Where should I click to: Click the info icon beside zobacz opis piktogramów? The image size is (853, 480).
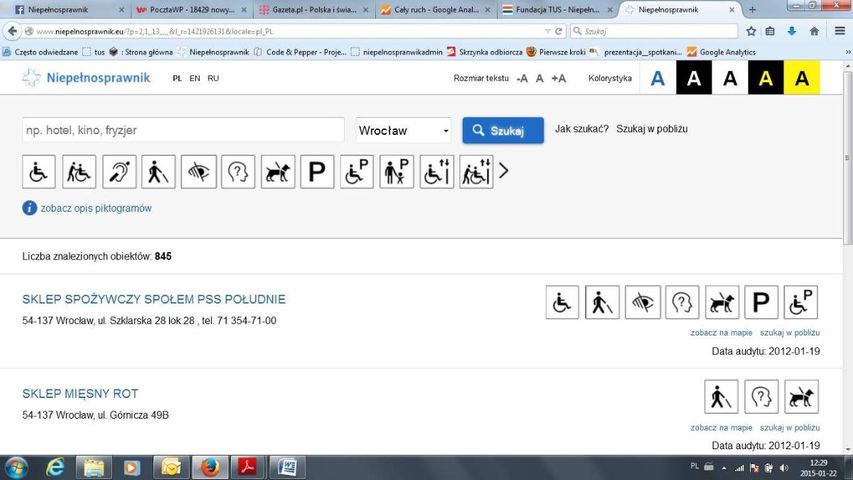(x=29, y=208)
